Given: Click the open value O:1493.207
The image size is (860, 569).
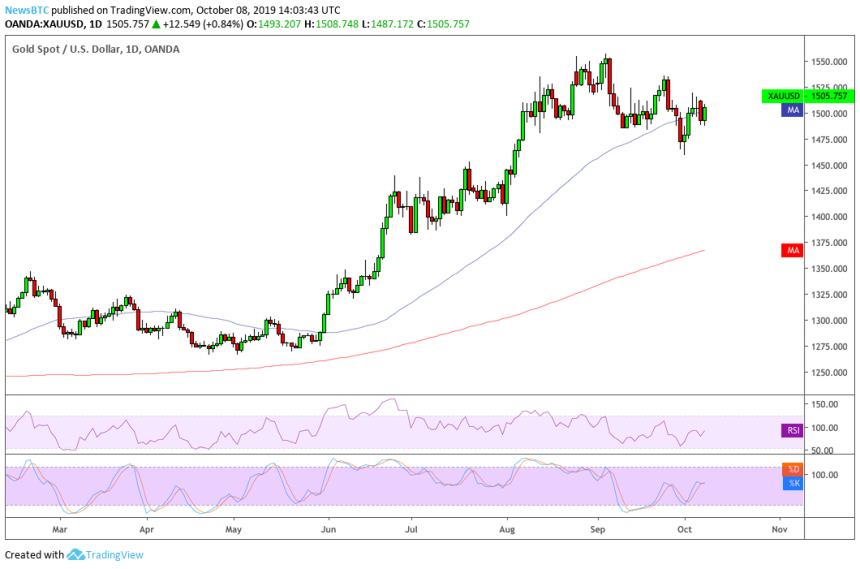Looking at the screenshot, I should 274,24.
